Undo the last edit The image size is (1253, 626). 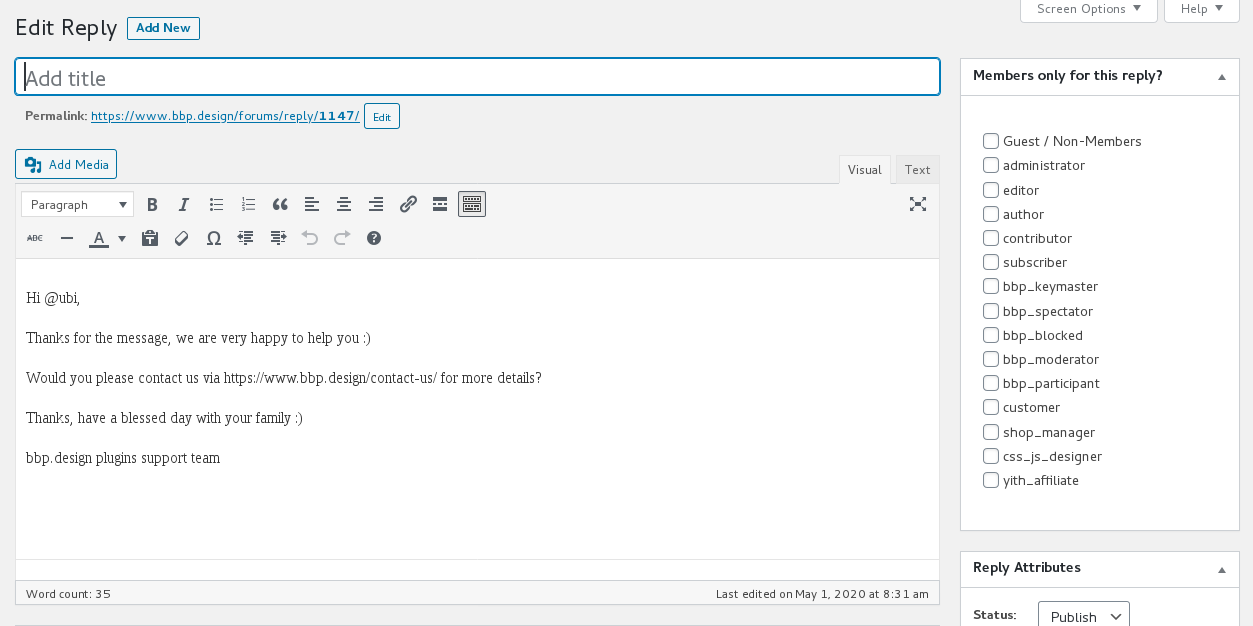coord(310,238)
